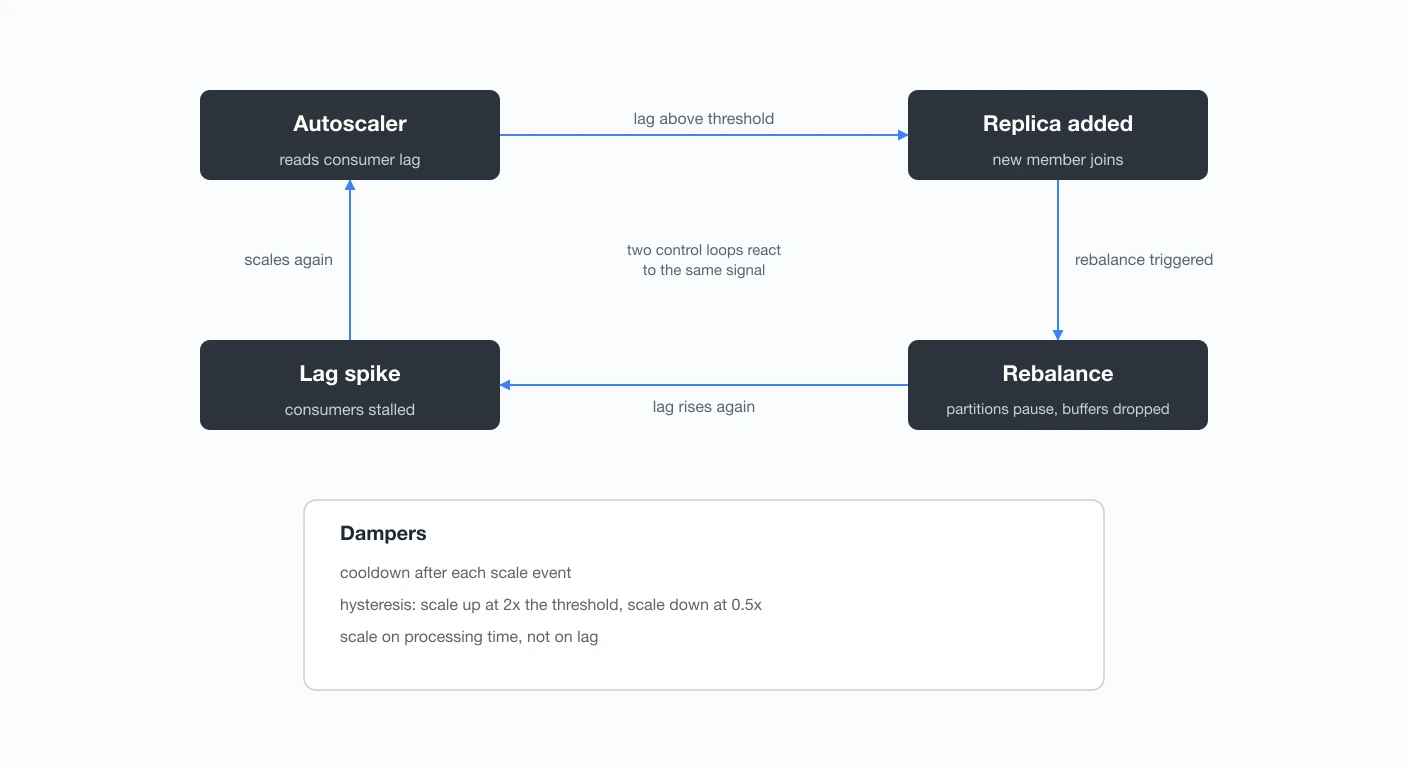1408x768 pixels.
Task: Click the 'two control loops react' note
Action: click(x=704, y=260)
